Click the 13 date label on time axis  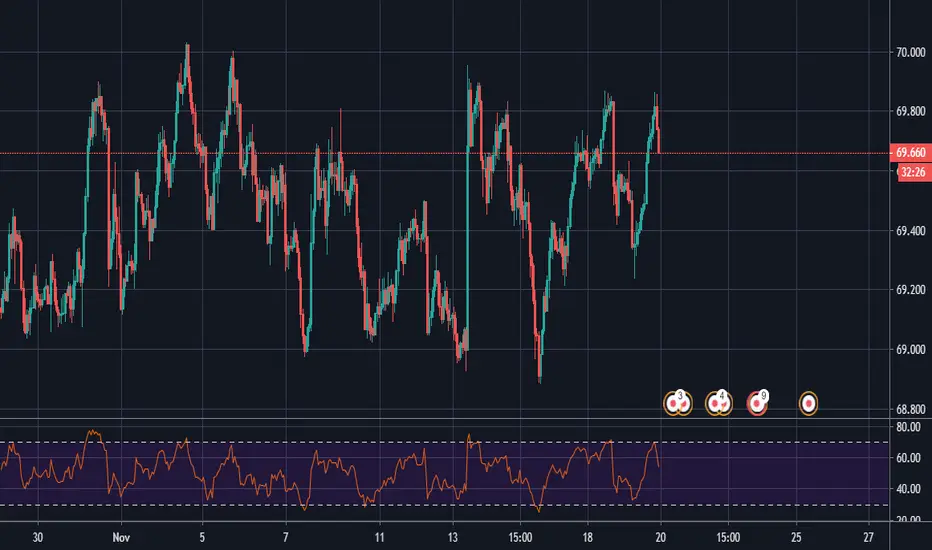coord(453,538)
